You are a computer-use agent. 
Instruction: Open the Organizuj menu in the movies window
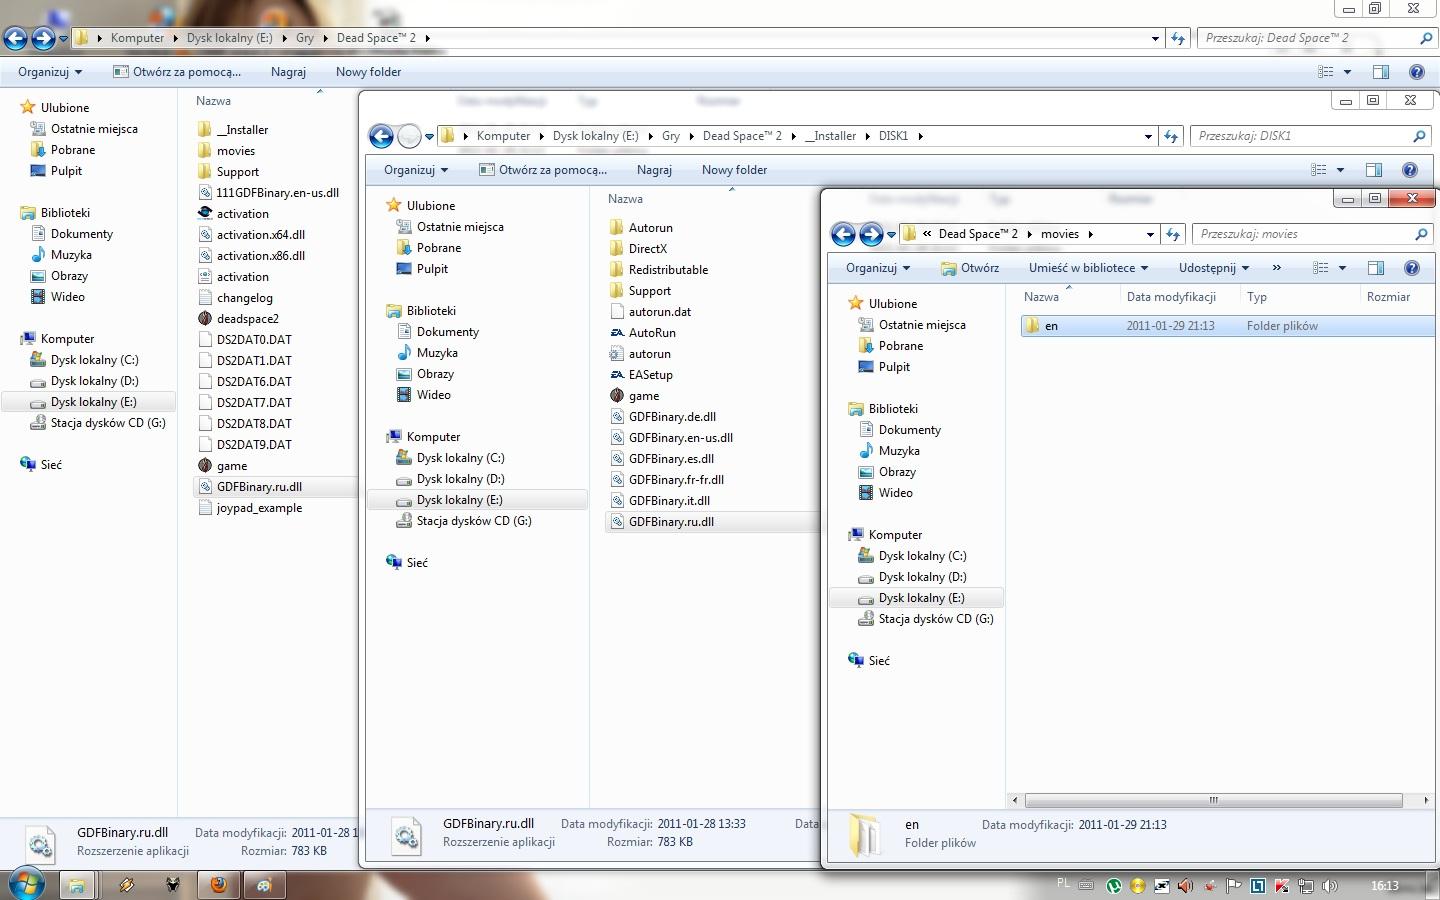pyautogui.click(x=878, y=268)
